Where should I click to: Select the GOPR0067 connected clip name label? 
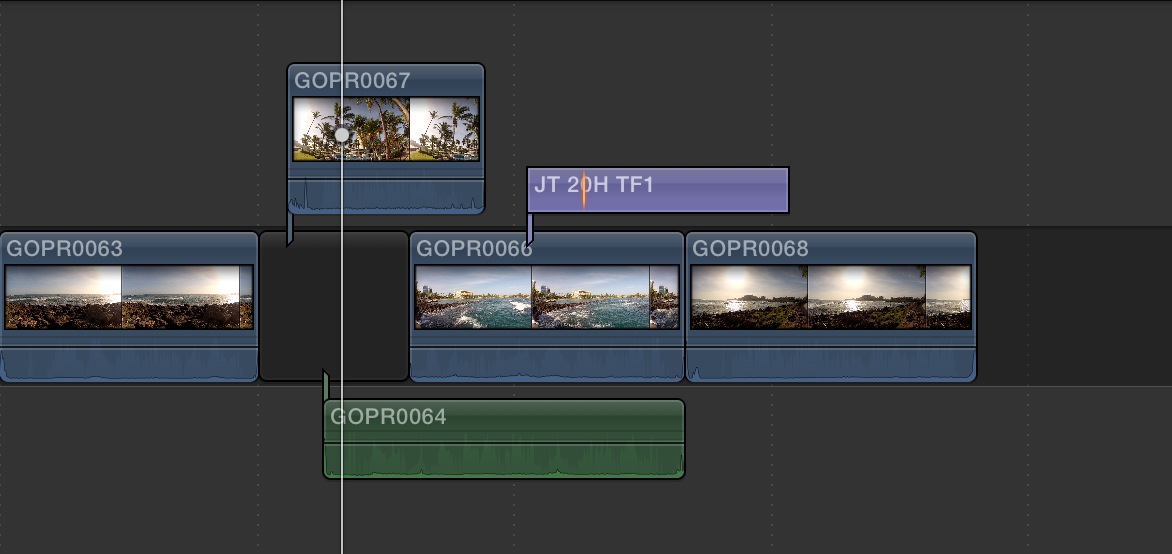352,81
